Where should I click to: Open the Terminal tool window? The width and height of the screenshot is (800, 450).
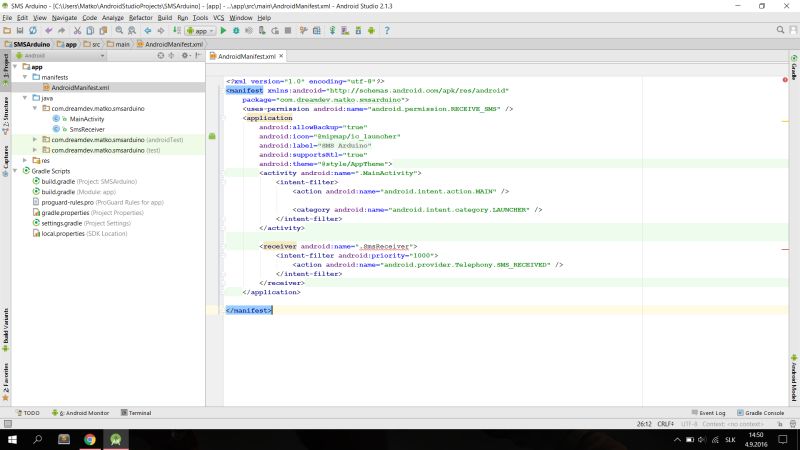(136, 413)
